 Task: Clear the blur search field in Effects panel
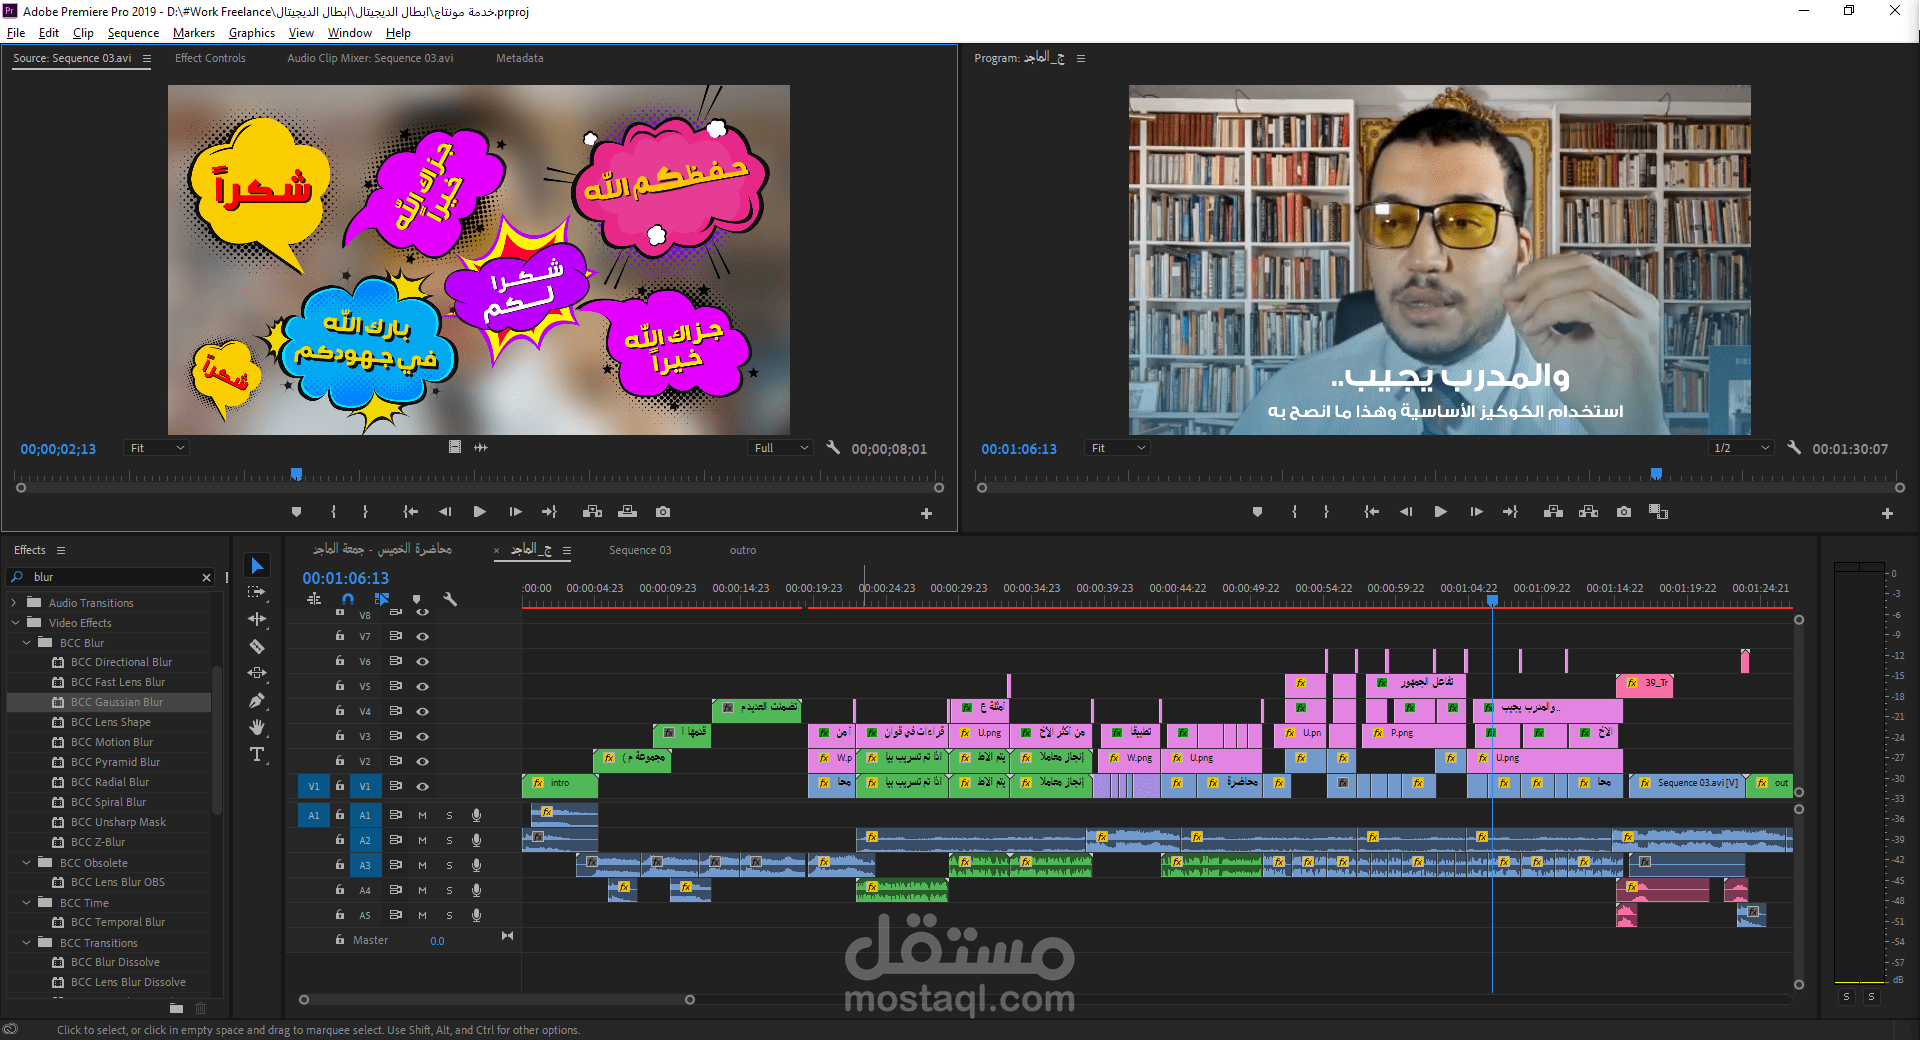[206, 577]
